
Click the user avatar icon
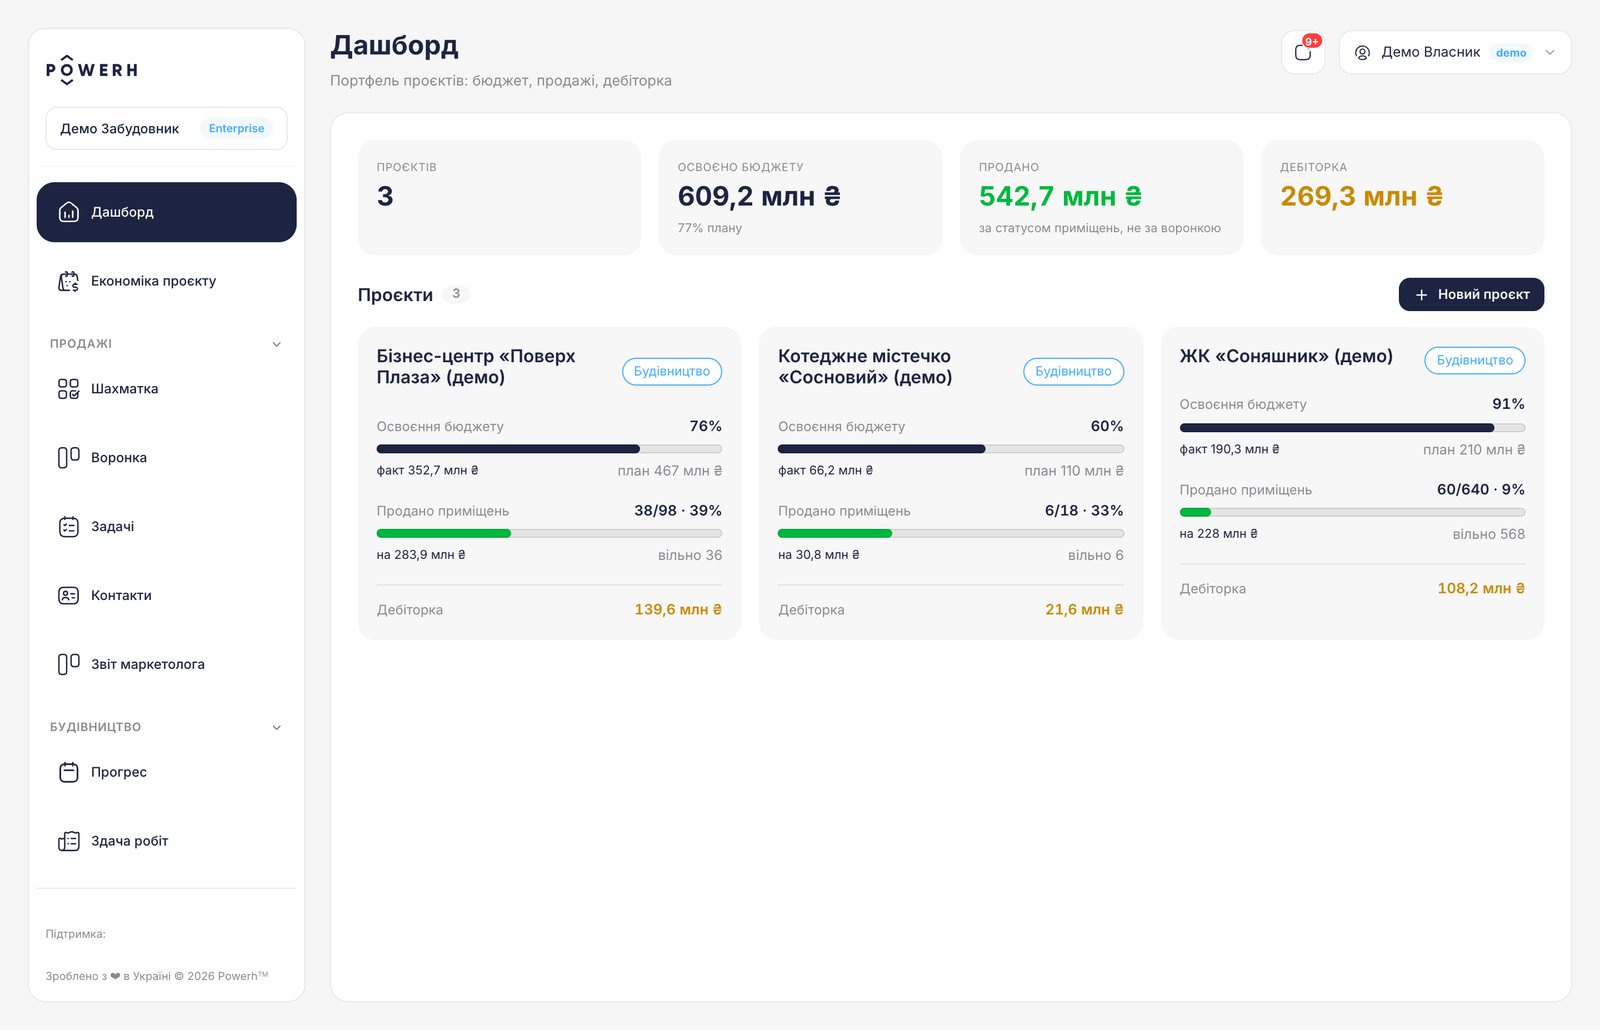tap(1362, 52)
